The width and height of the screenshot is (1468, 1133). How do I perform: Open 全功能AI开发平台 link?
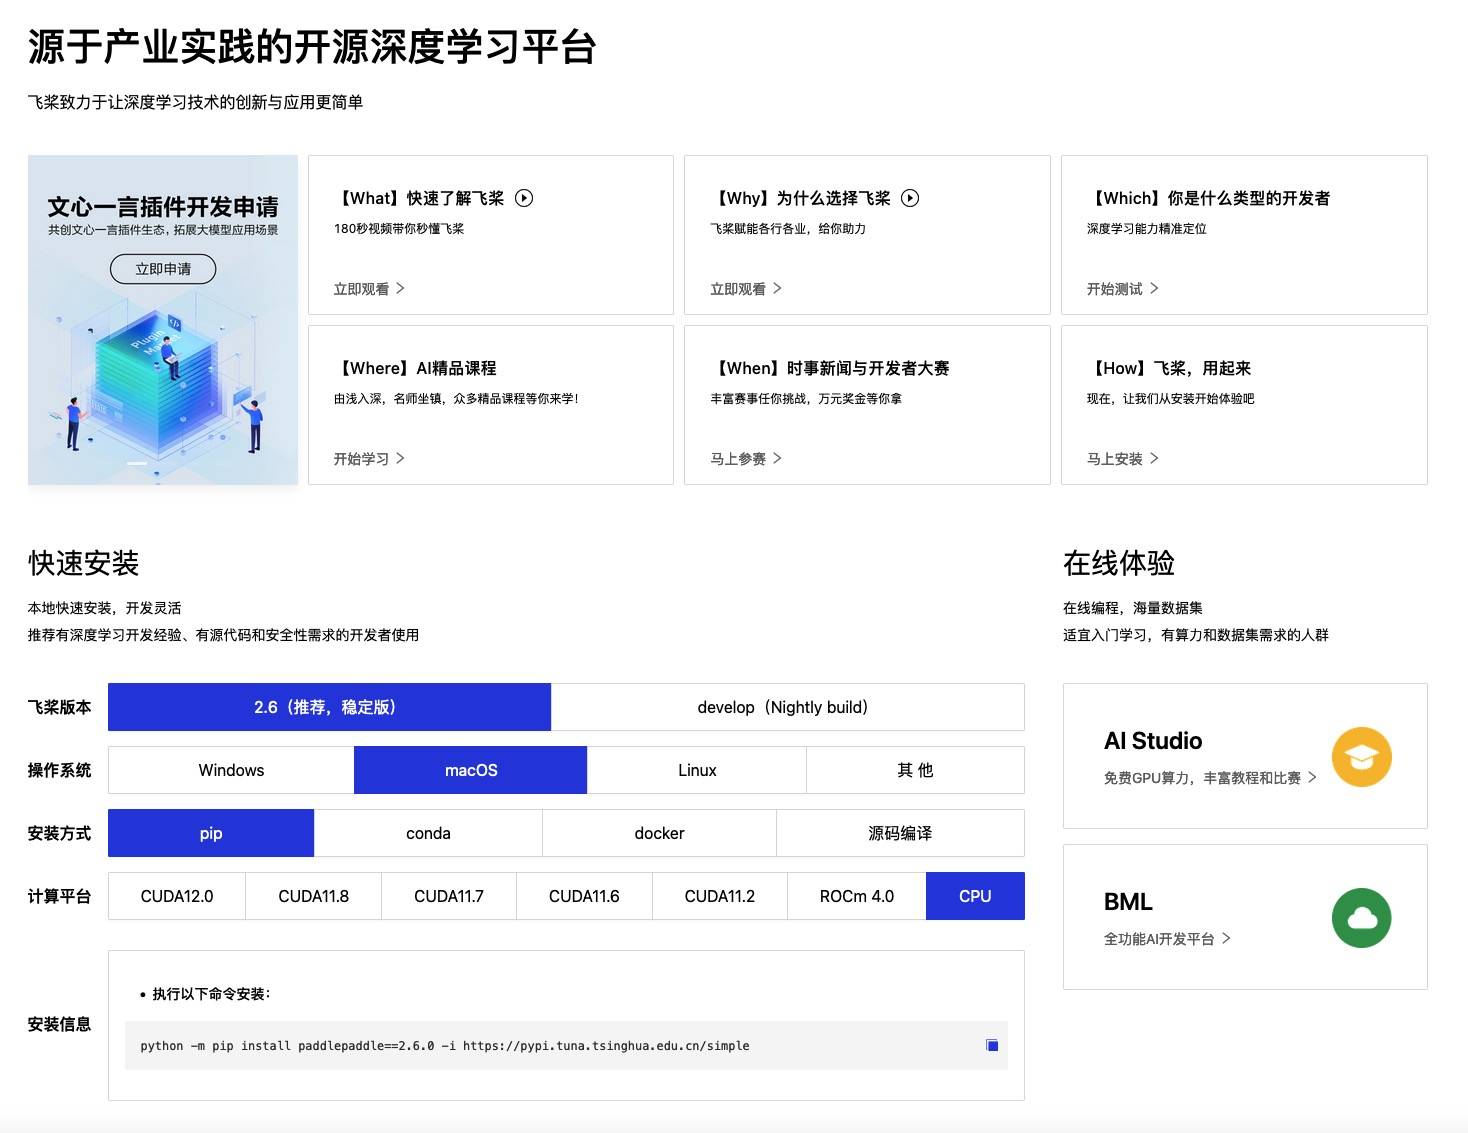[x=1167, y=939]
